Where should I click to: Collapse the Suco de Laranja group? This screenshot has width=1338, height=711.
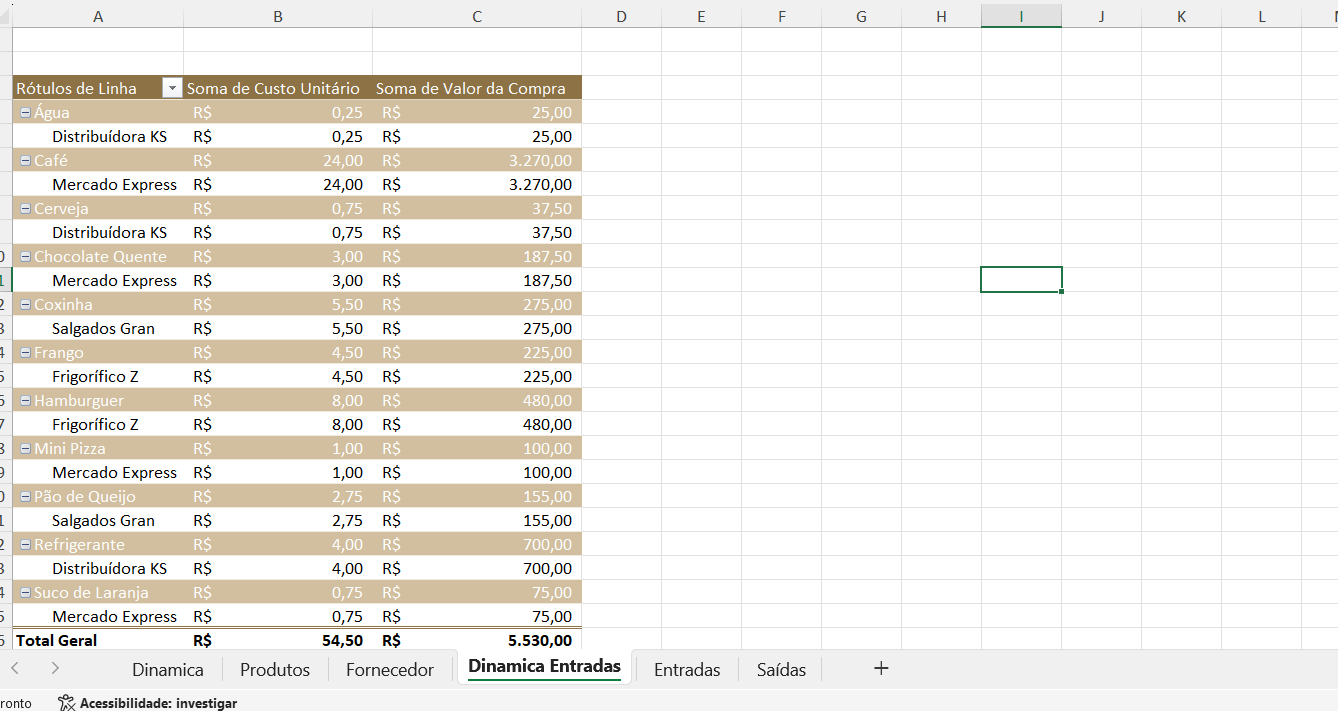26,593
